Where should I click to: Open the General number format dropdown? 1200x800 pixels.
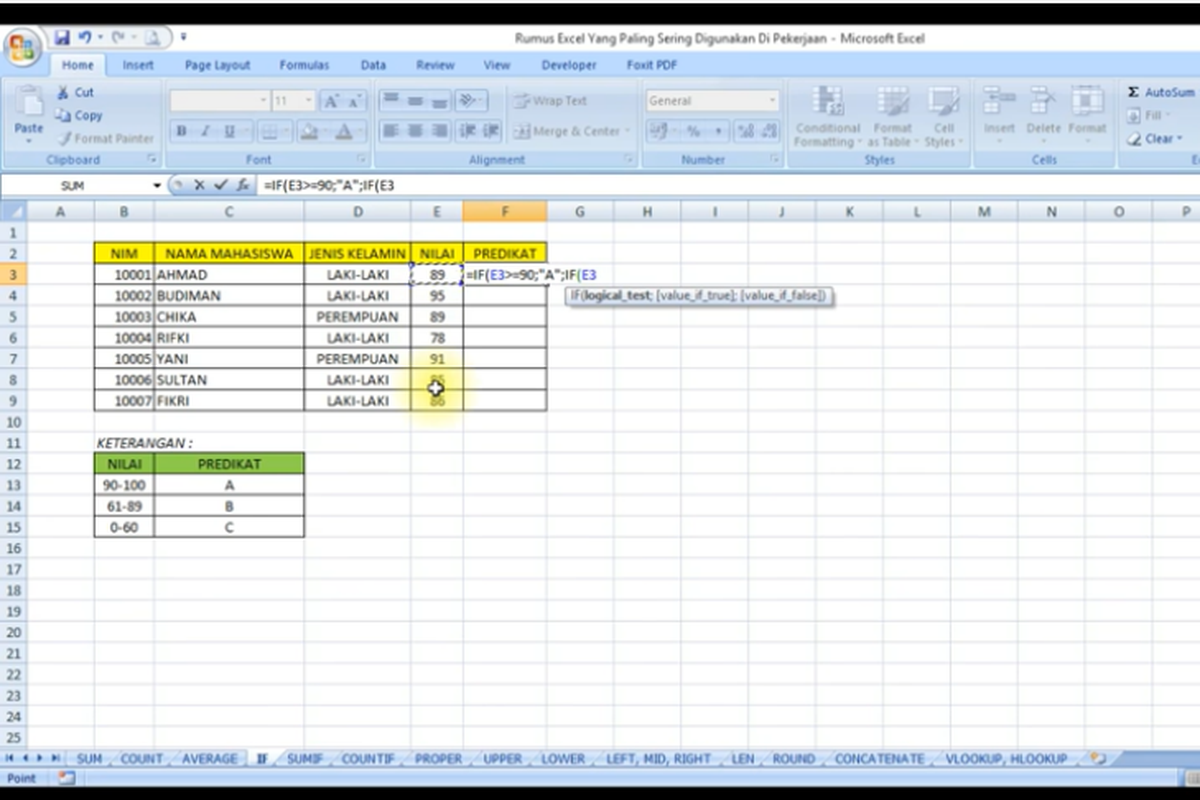coord(774,101)
